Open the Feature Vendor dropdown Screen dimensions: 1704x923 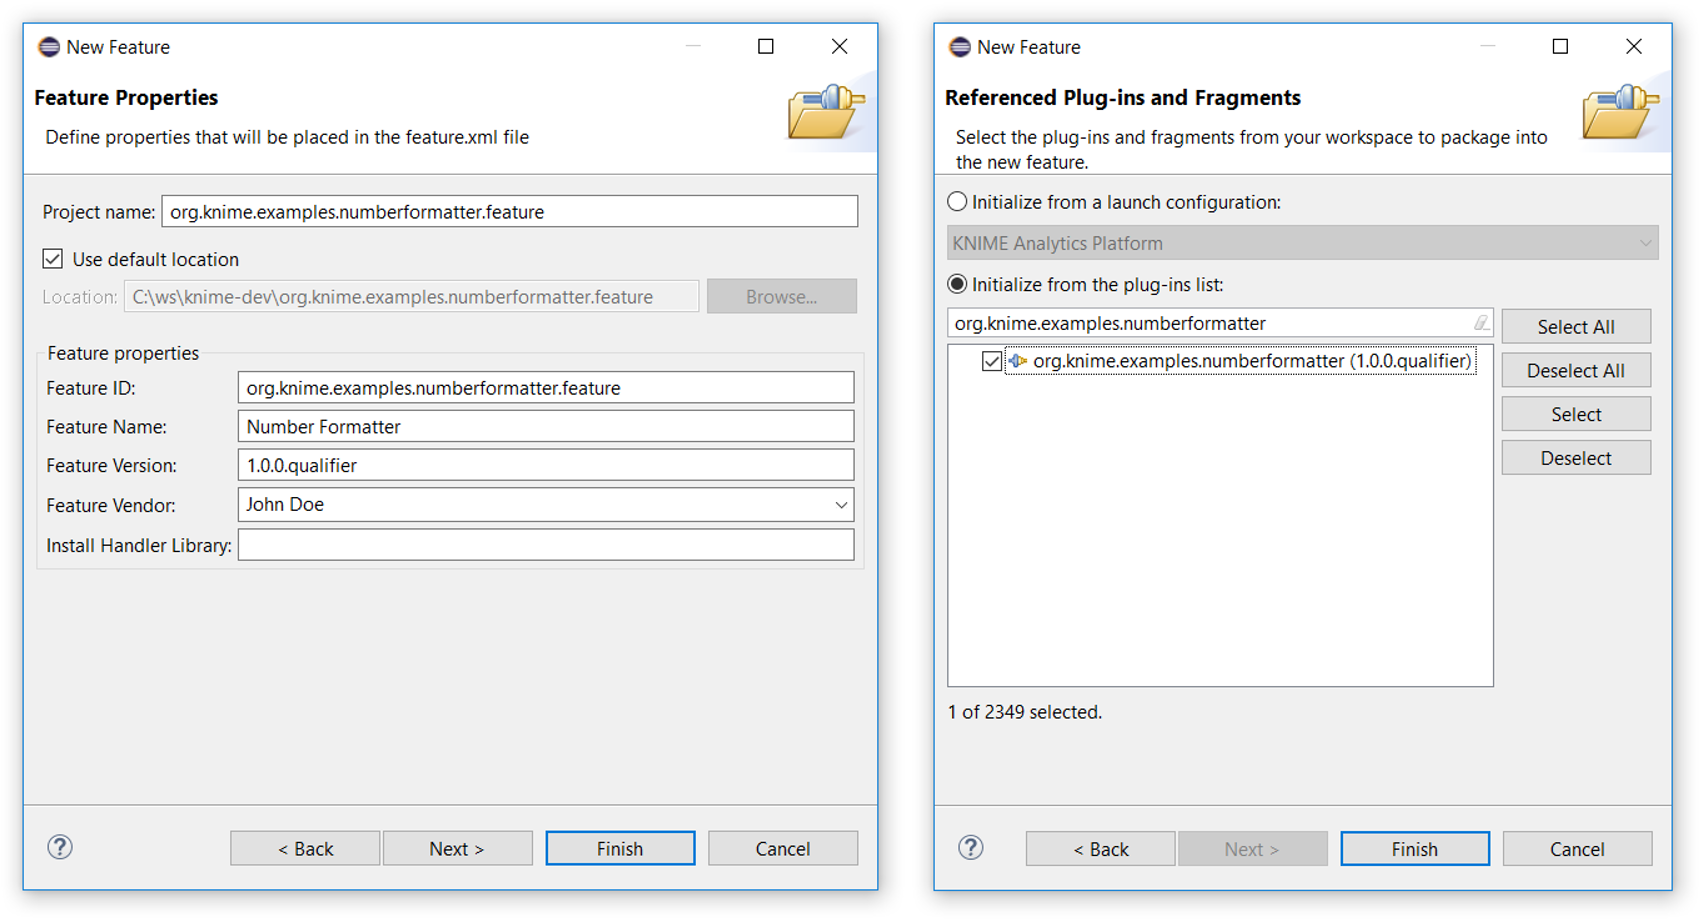click(x=841, y=505)
